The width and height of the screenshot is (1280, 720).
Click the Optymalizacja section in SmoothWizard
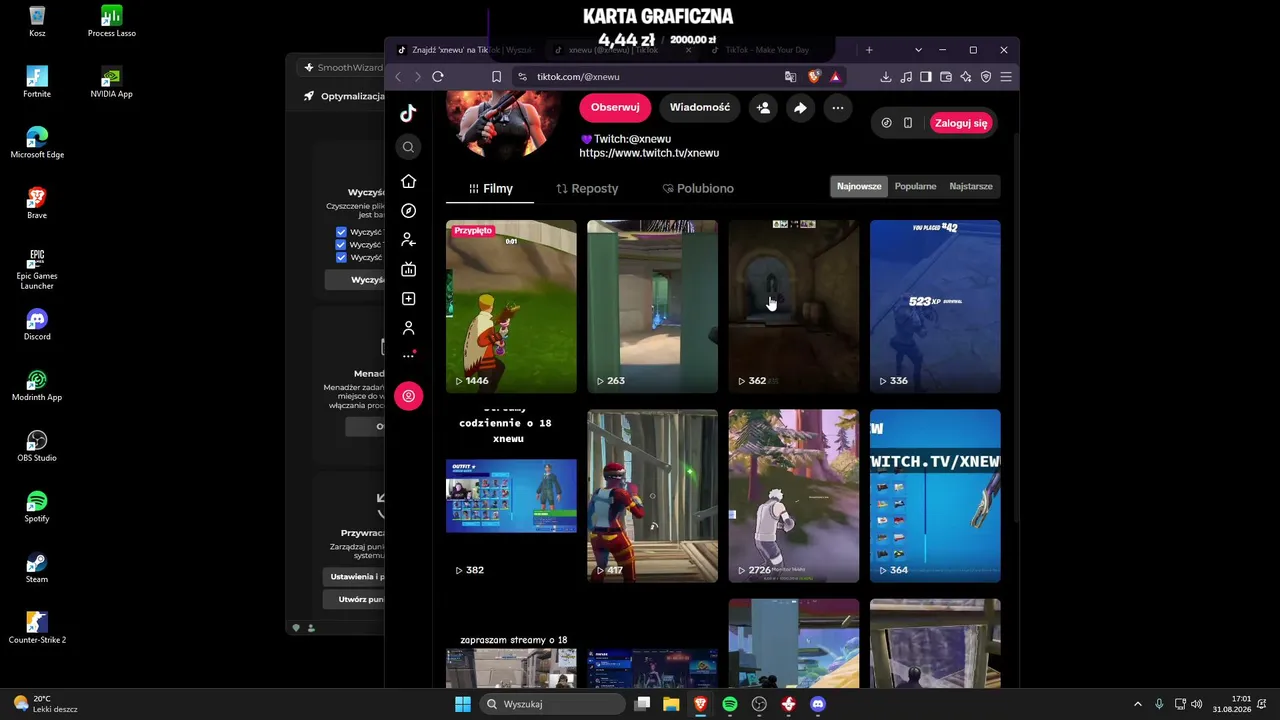345,96
